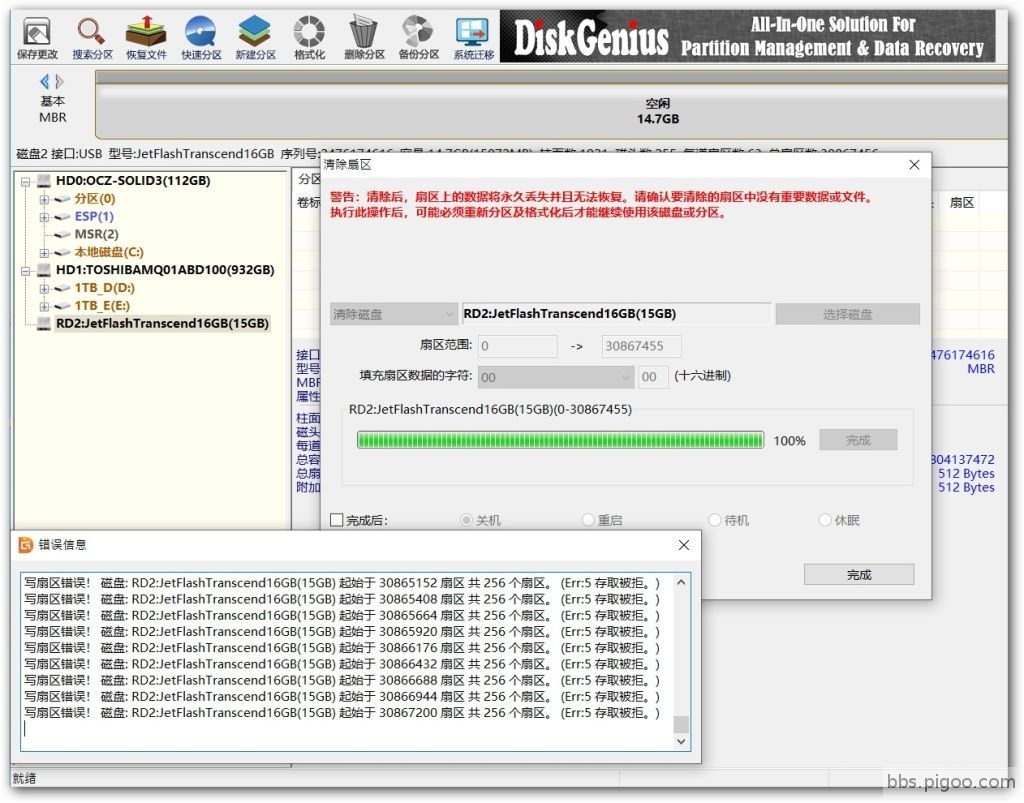Select the 待机 (standby) radio option
The height and width of the screenshot is (803, 1024).
click(x=714, y=520)
